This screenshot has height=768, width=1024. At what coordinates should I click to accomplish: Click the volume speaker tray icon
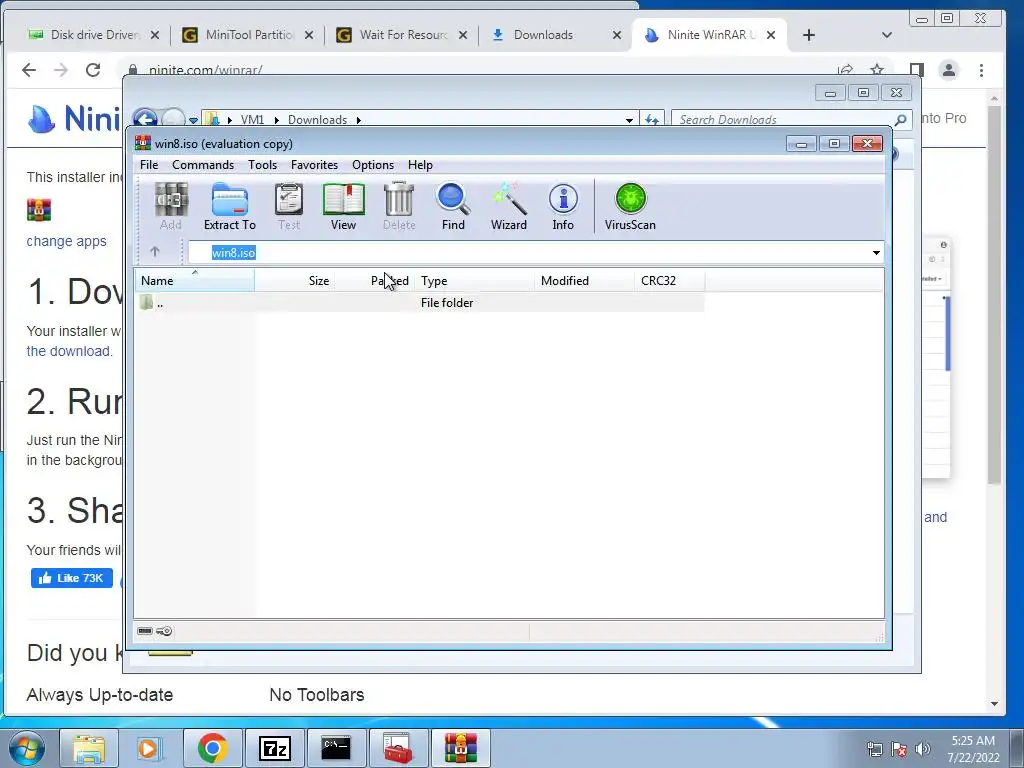923,749
